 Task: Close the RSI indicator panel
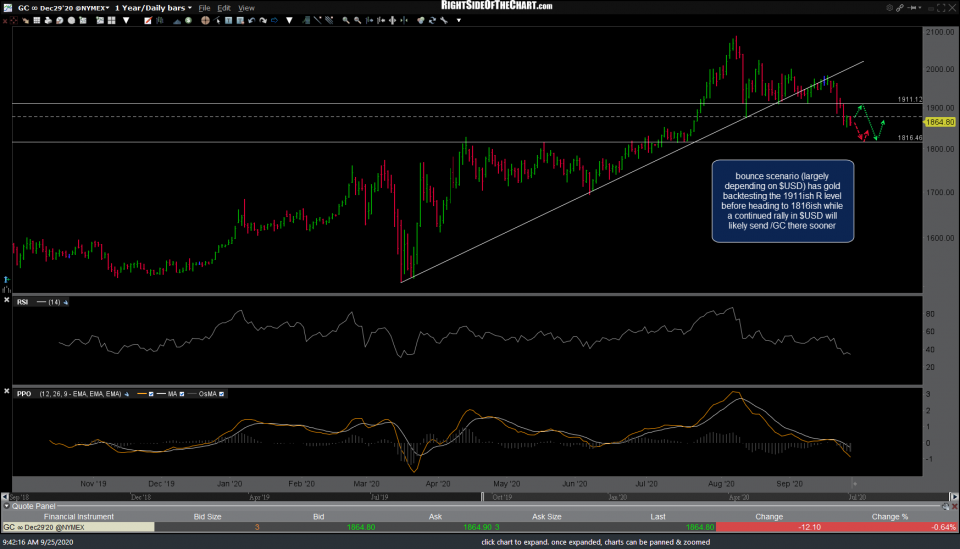pos(7,300)
